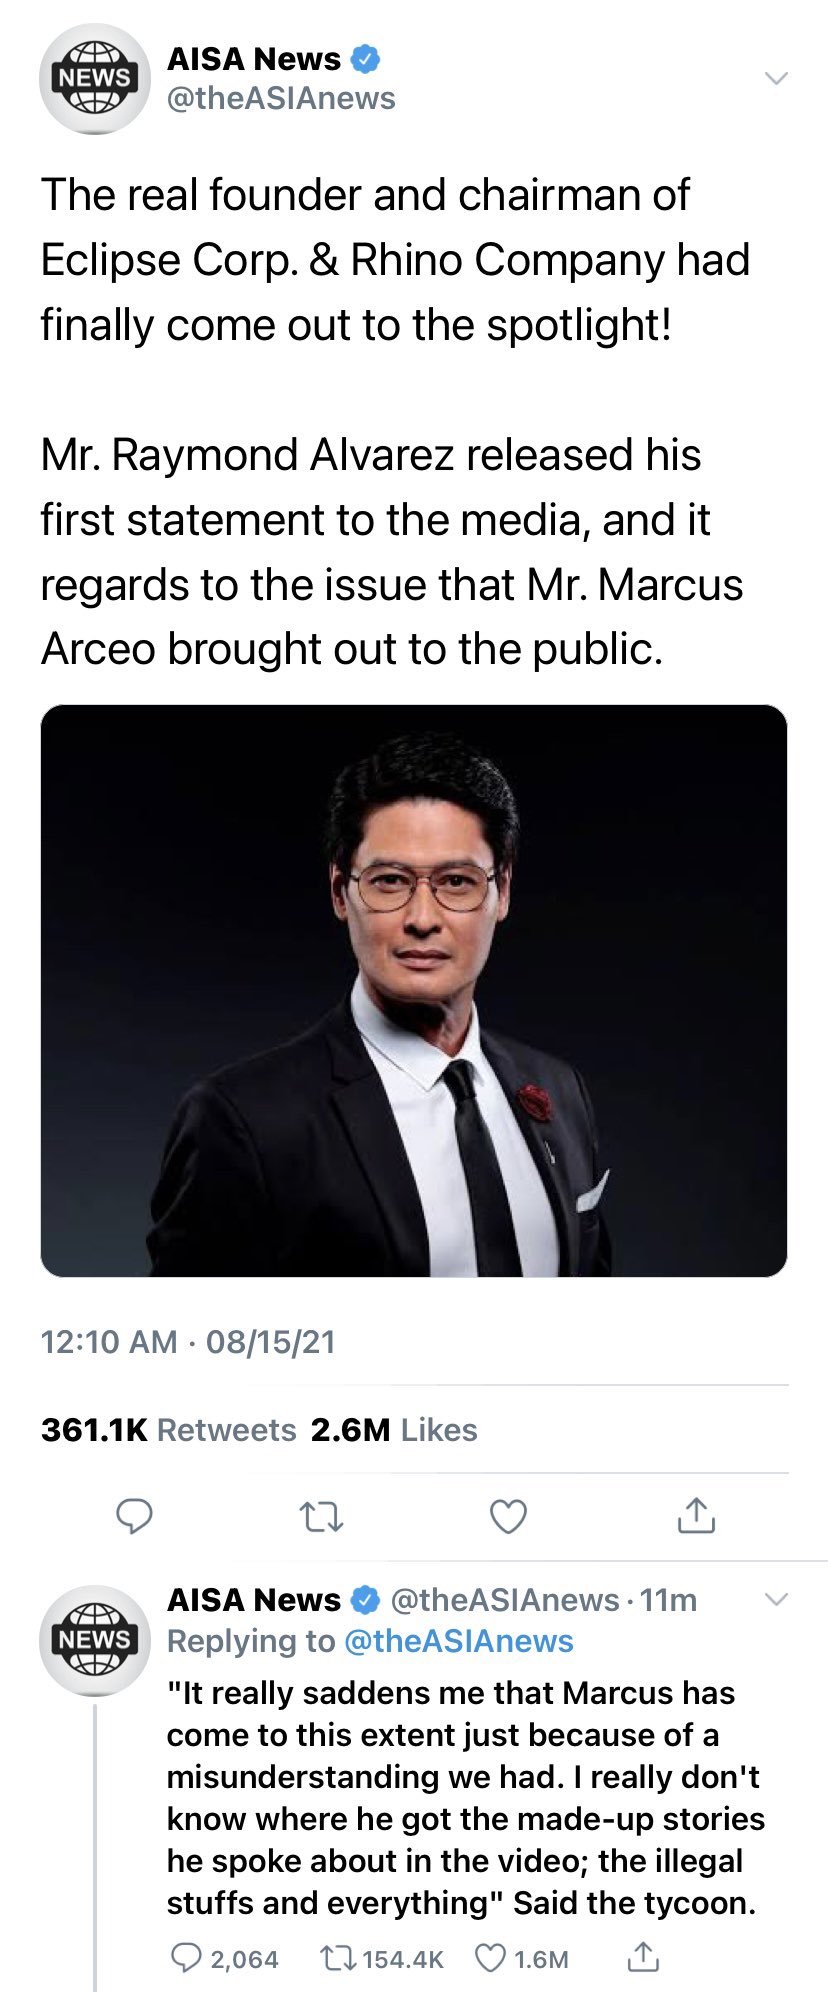This screenshot has width=828, height=1992.
Task: View the 361.1K Retweets list
Action: 168,1430
